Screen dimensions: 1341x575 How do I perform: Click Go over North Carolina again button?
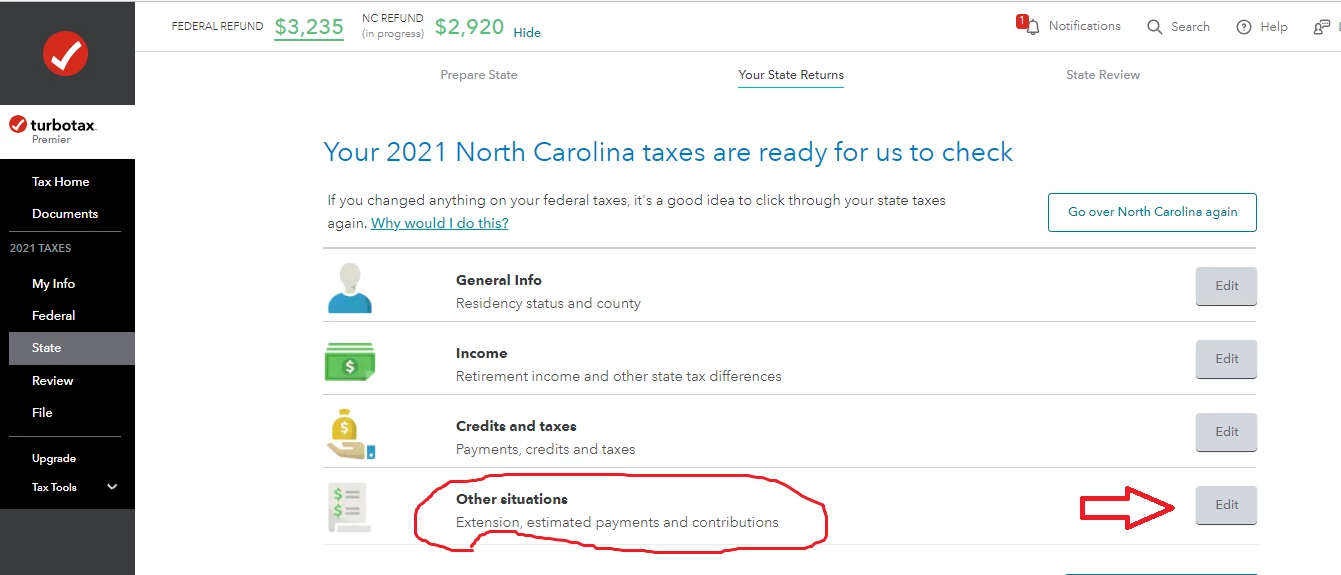(x=1152, y=212)
